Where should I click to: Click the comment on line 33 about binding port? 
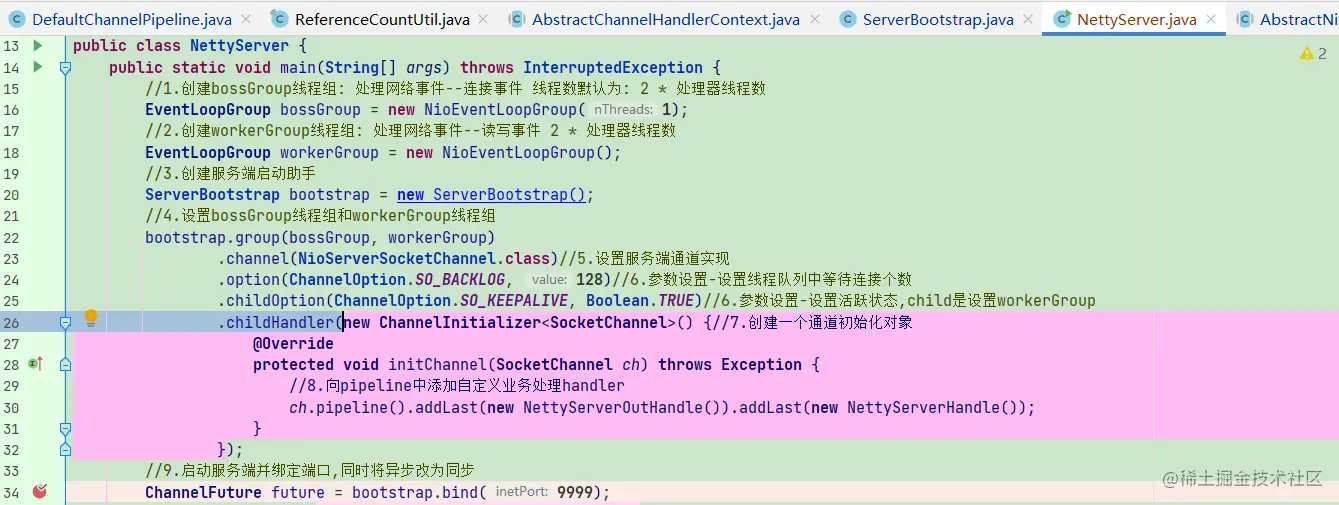[x=309, y=470]
